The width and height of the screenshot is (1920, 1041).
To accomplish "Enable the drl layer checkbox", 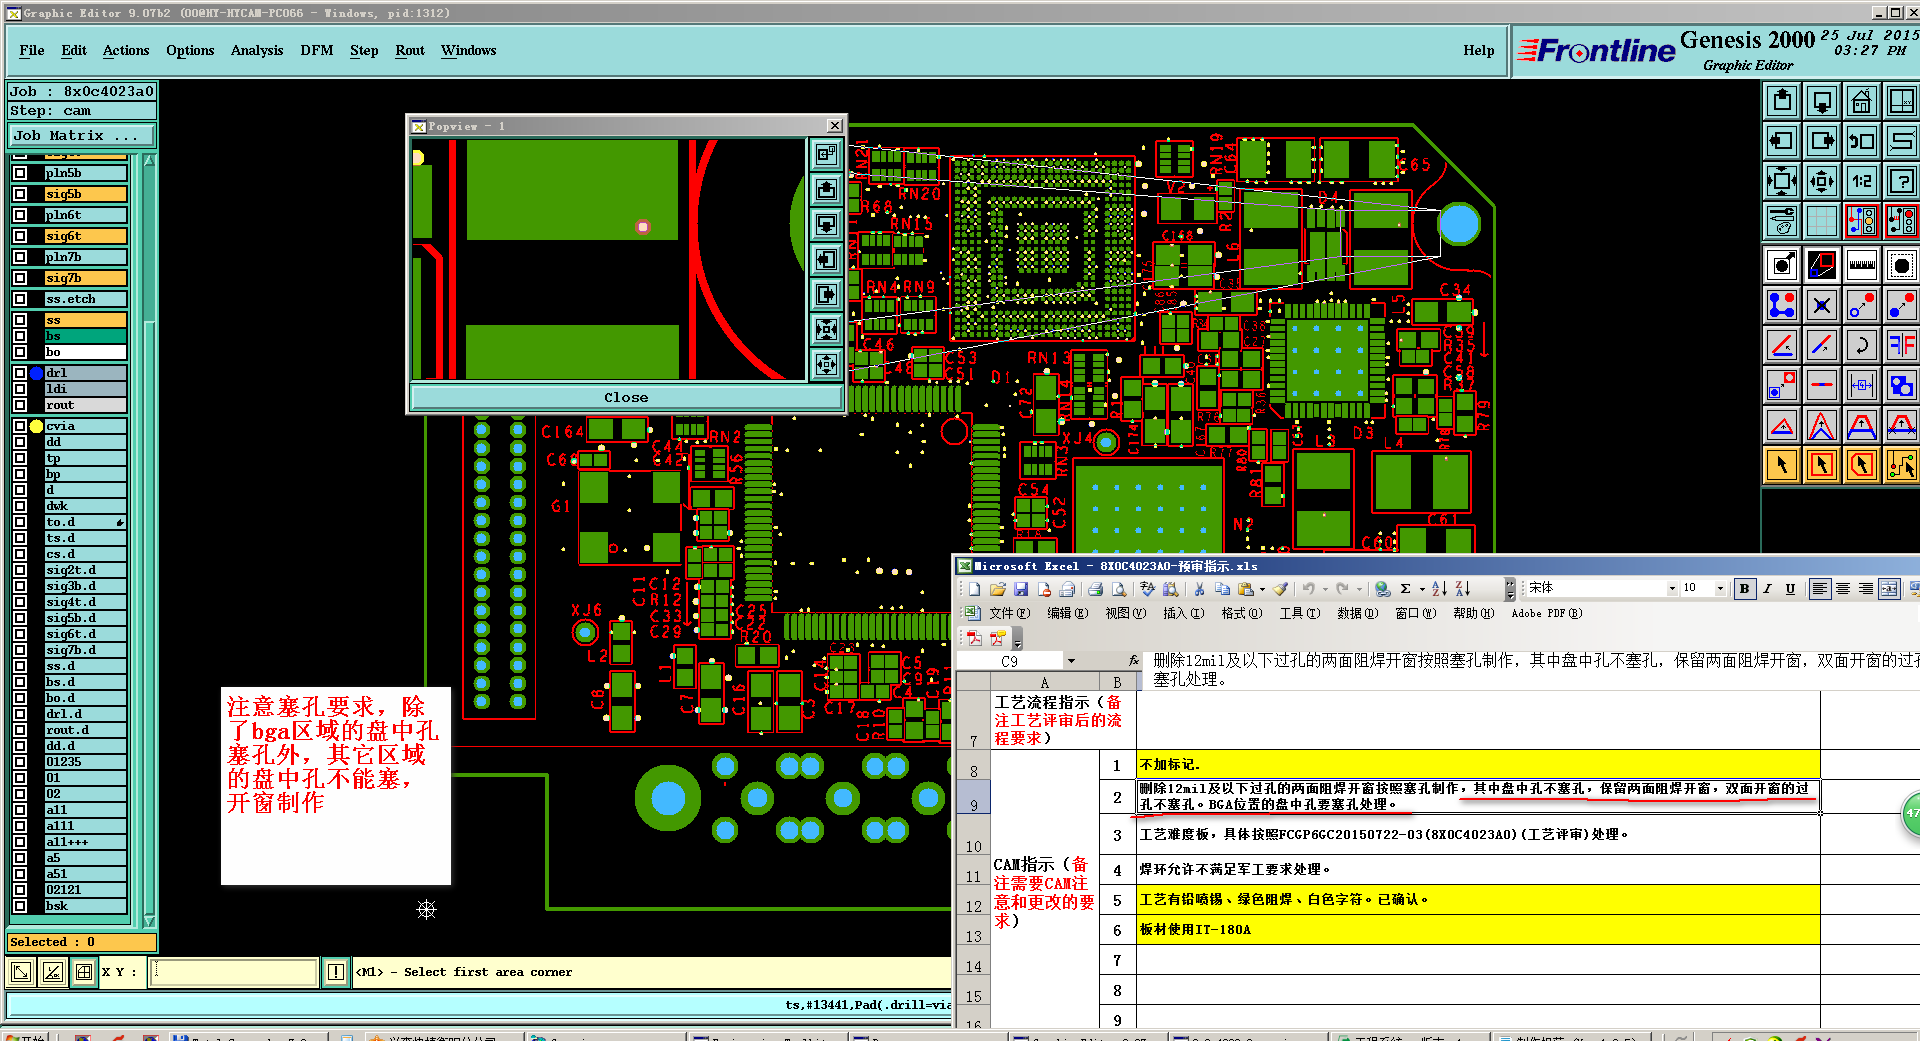I will [20, 373].
